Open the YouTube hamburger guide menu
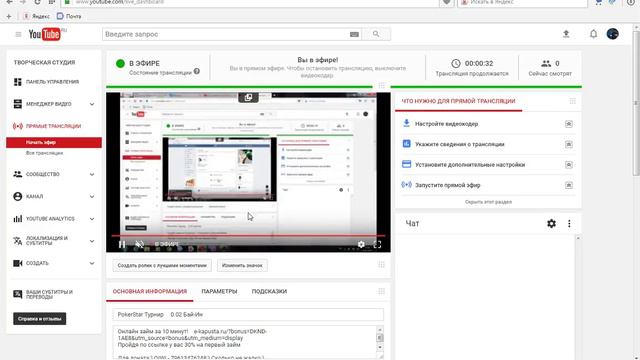640x360 pixels. coord(18,34)
